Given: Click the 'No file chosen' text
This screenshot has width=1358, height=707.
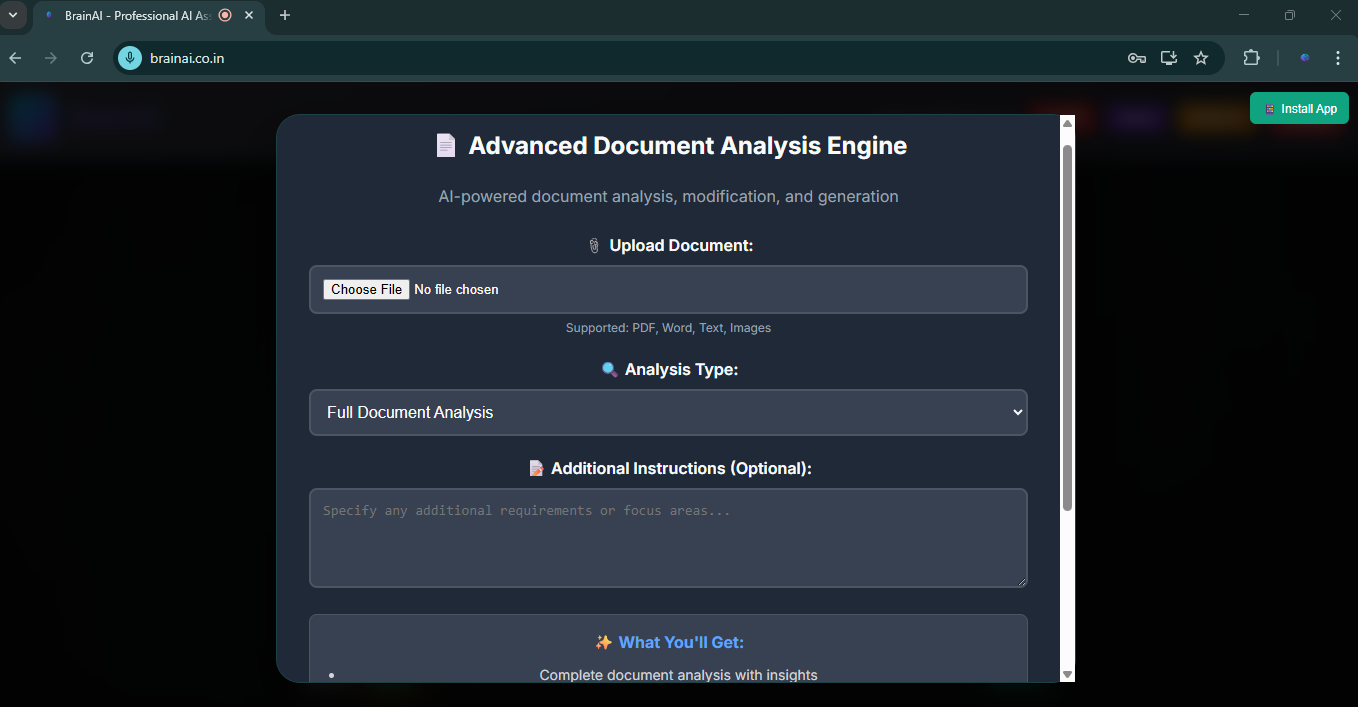Looking at the screenshot, I should tap(456, 289).
